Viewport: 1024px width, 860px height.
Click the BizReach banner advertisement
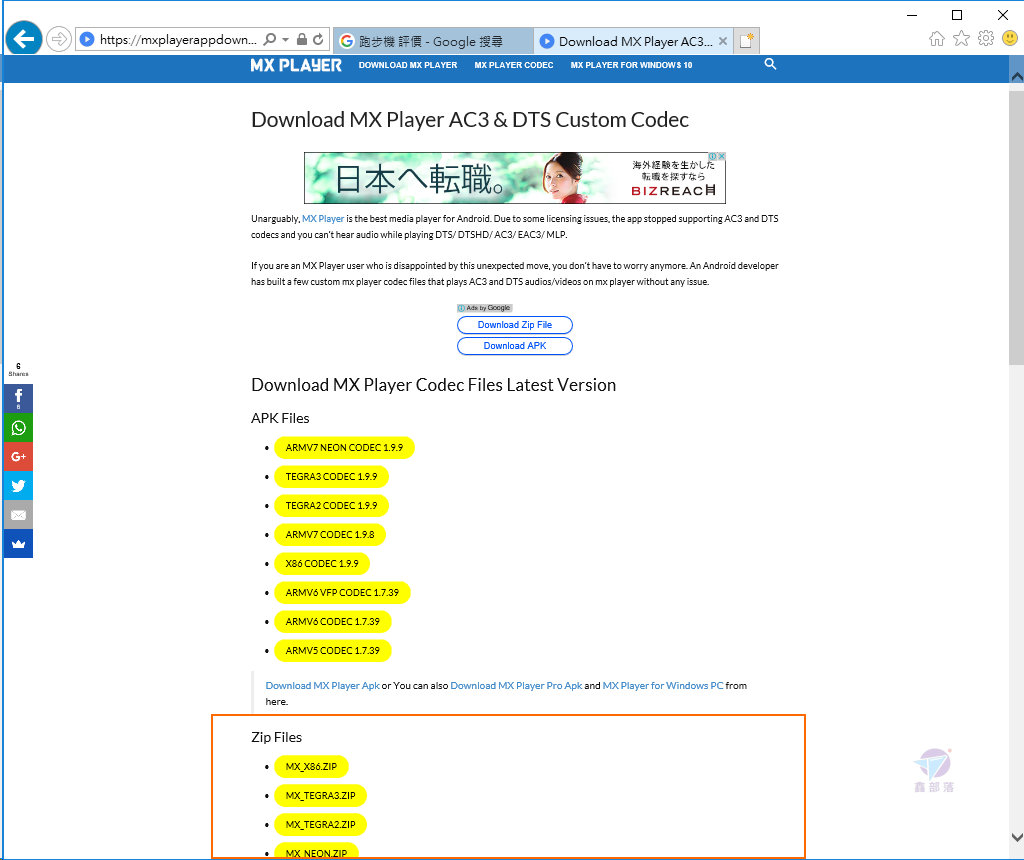coord(515,178)
